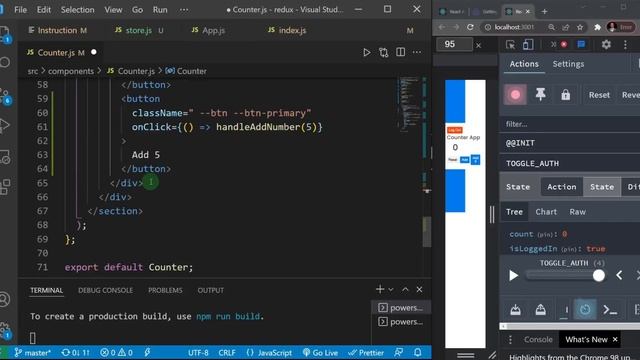
Task: Open DevTools customize menu (three dots)
Action: (625, 44)
